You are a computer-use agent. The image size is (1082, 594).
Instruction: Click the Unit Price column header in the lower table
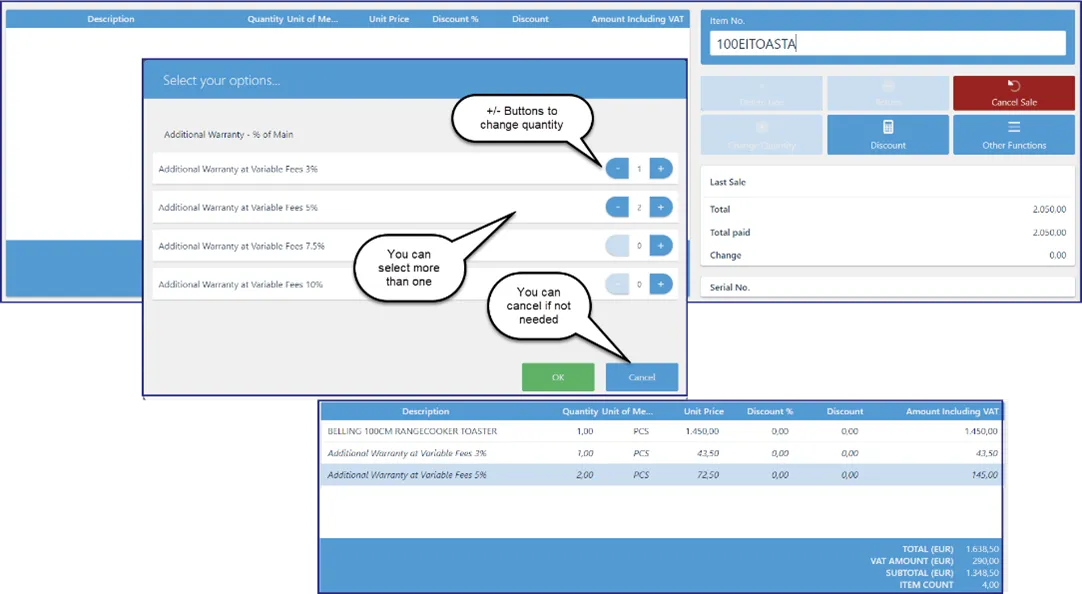703,411
